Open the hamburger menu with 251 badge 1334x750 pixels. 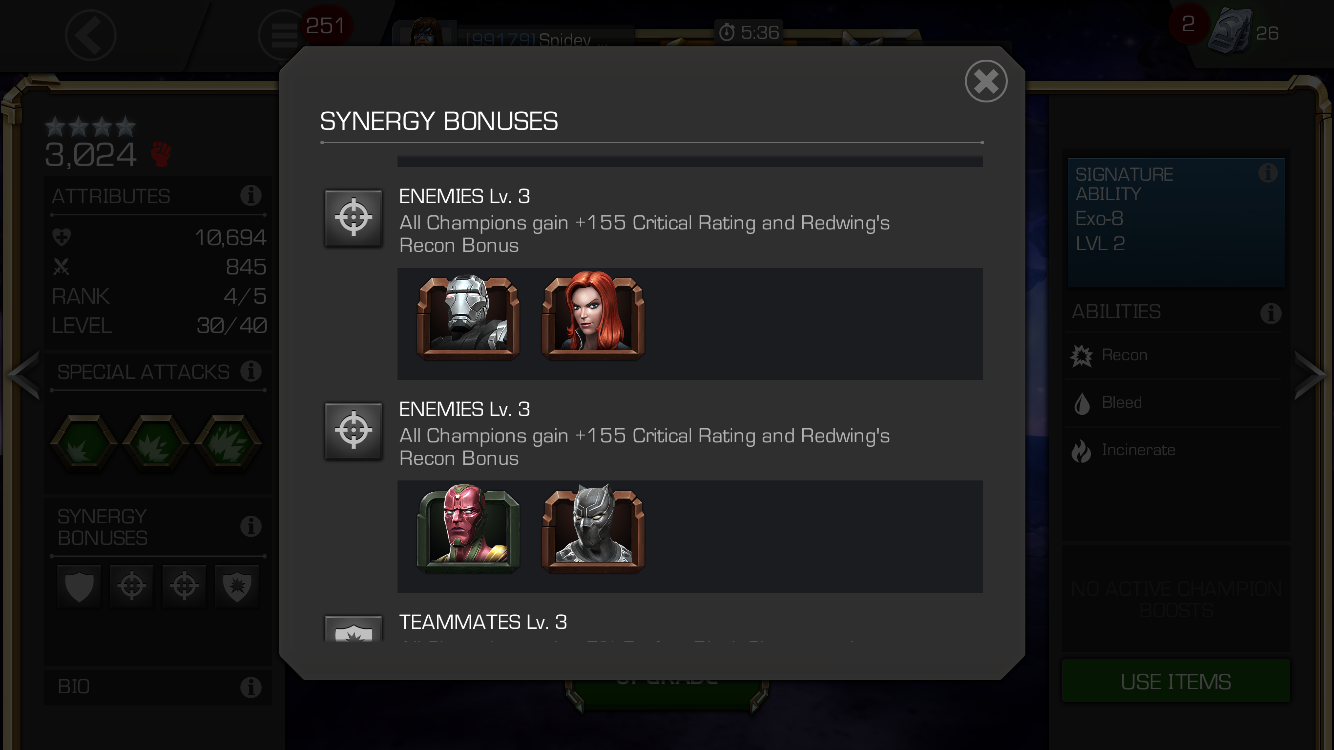(x=284, y=36)
